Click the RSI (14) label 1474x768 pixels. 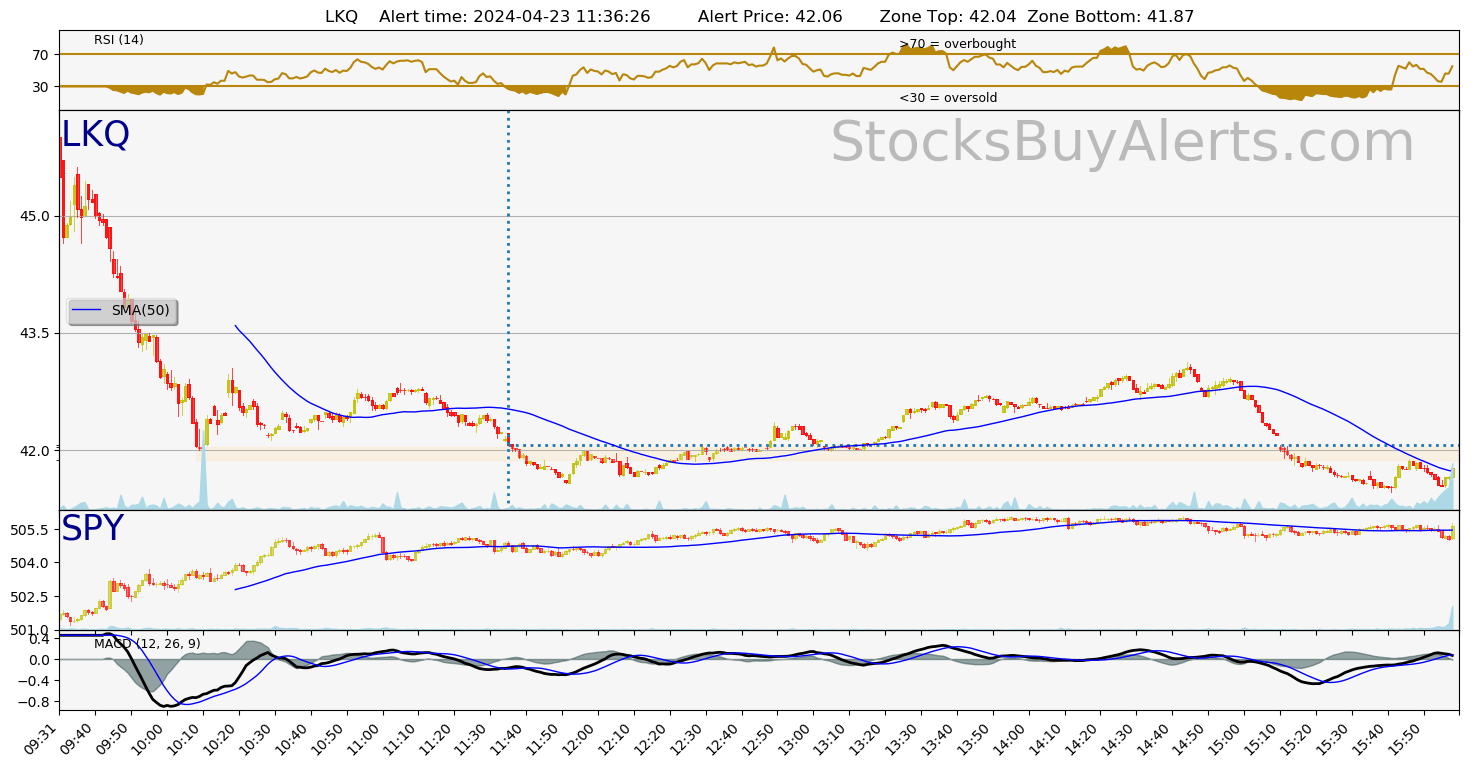[x=119, y=40]
